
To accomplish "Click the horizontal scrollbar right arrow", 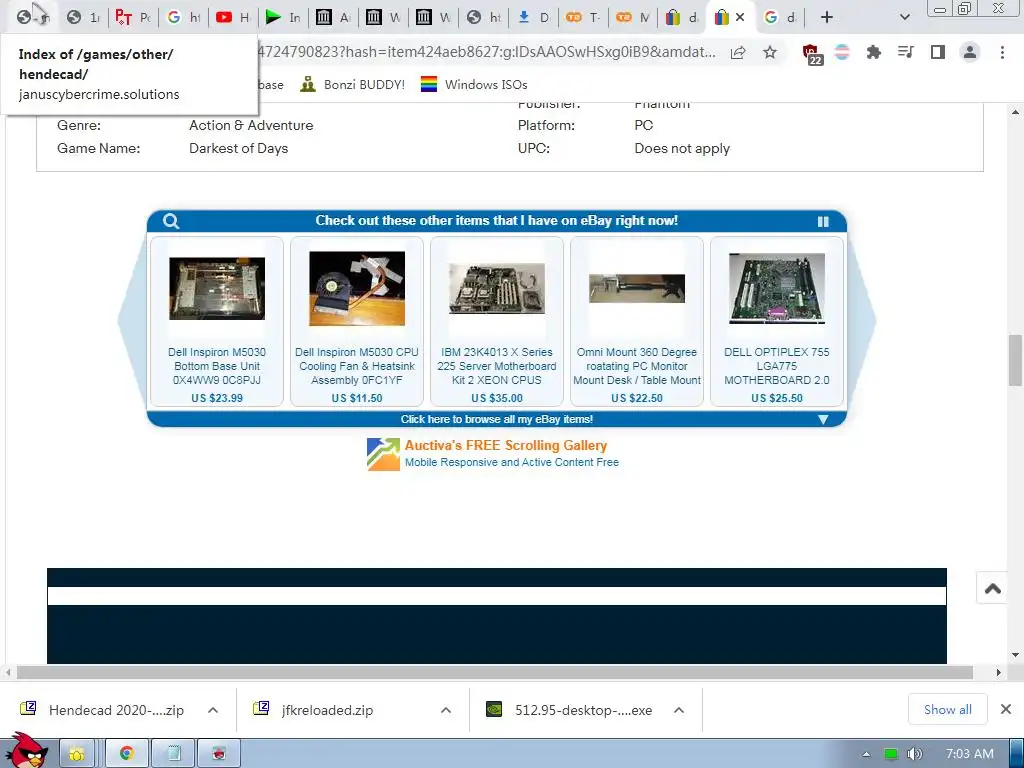I will pos(998,672).
